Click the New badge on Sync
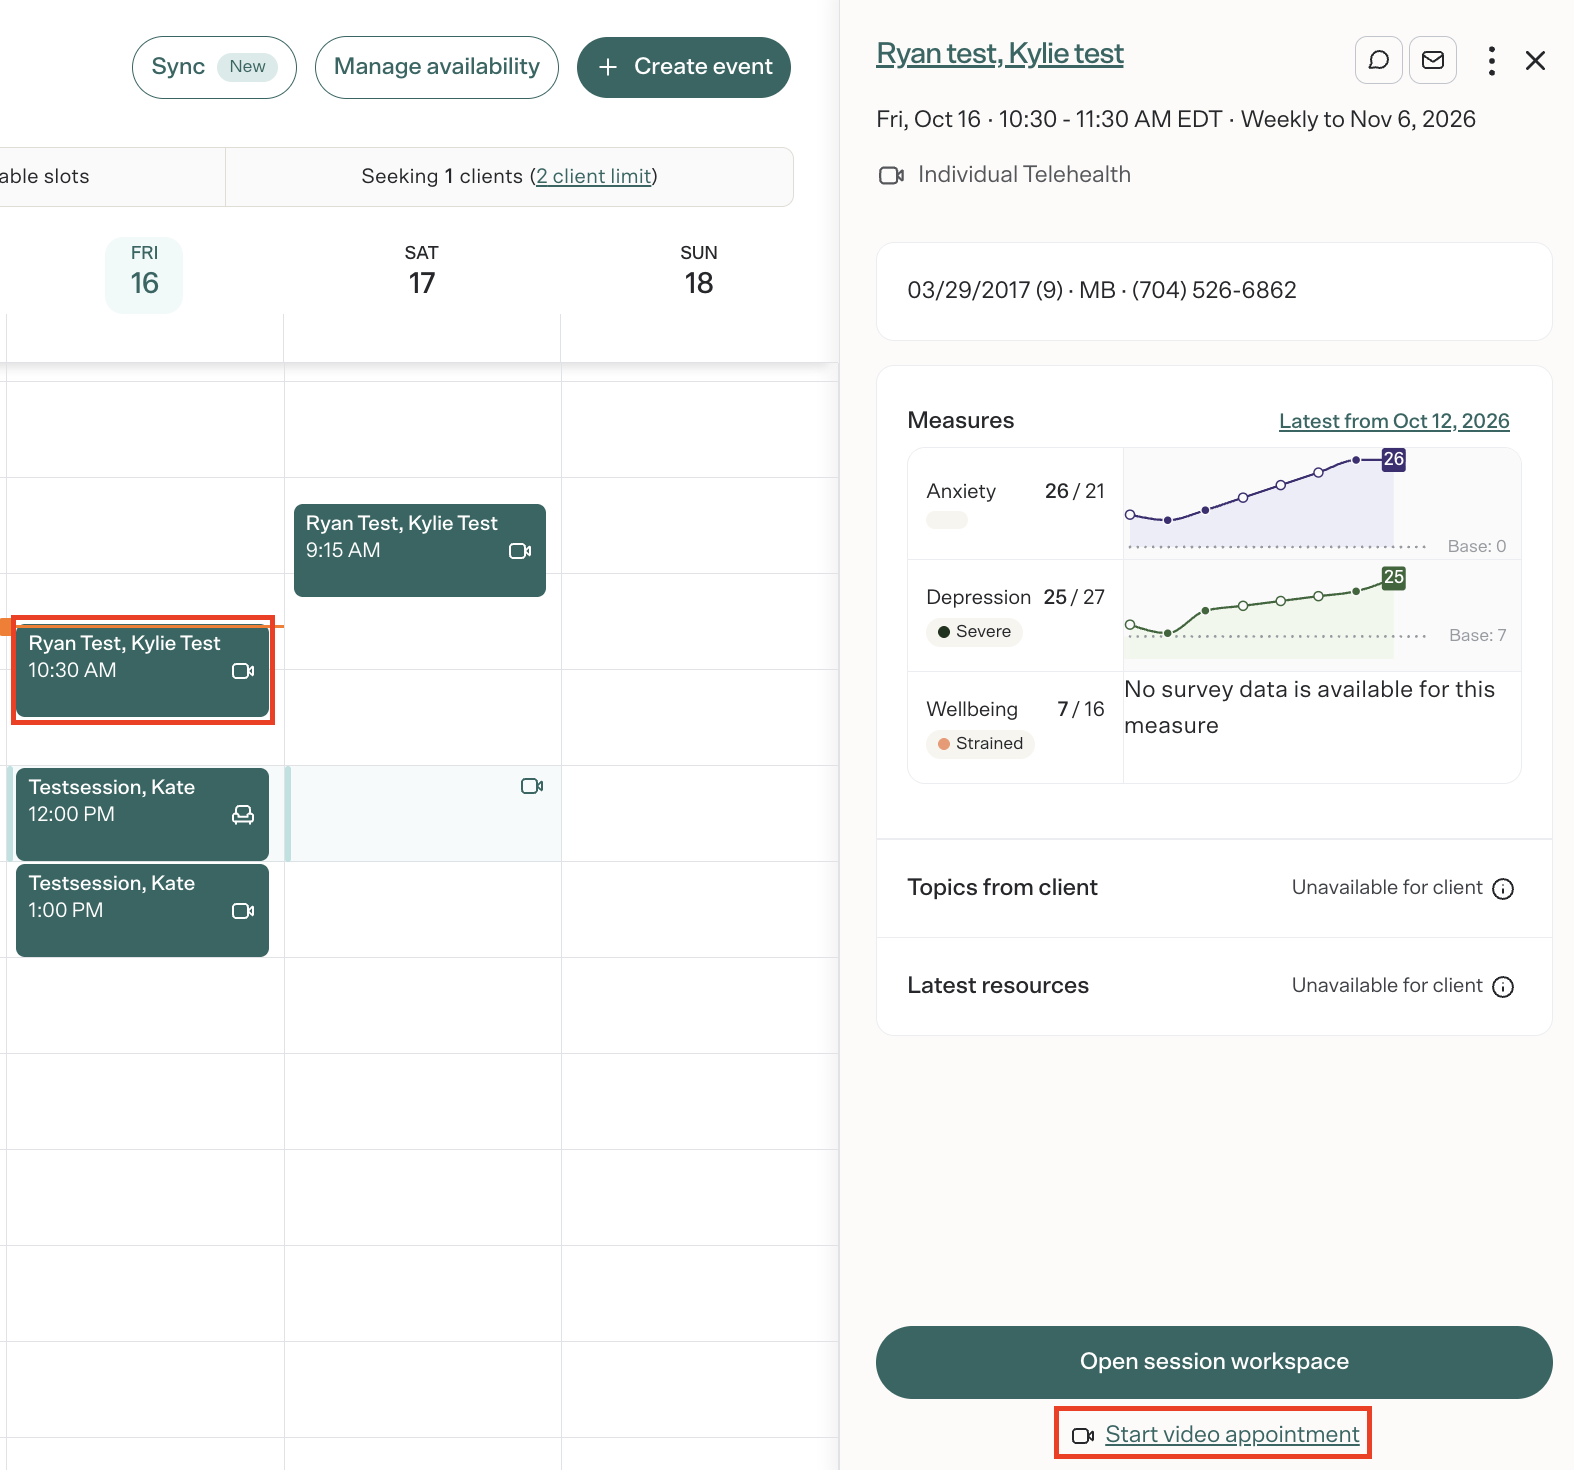The width and height of the screenshot is (1574, 1470). pos(247,67)
